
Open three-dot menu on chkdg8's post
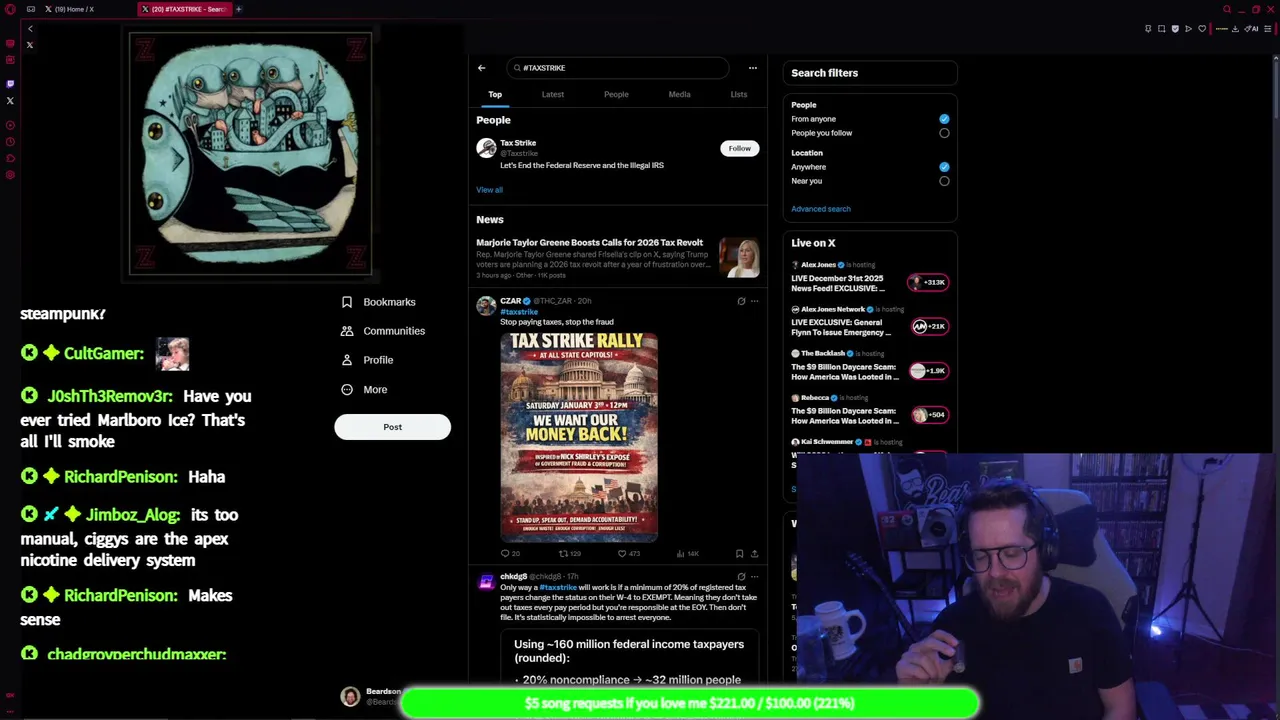[754, 577]
